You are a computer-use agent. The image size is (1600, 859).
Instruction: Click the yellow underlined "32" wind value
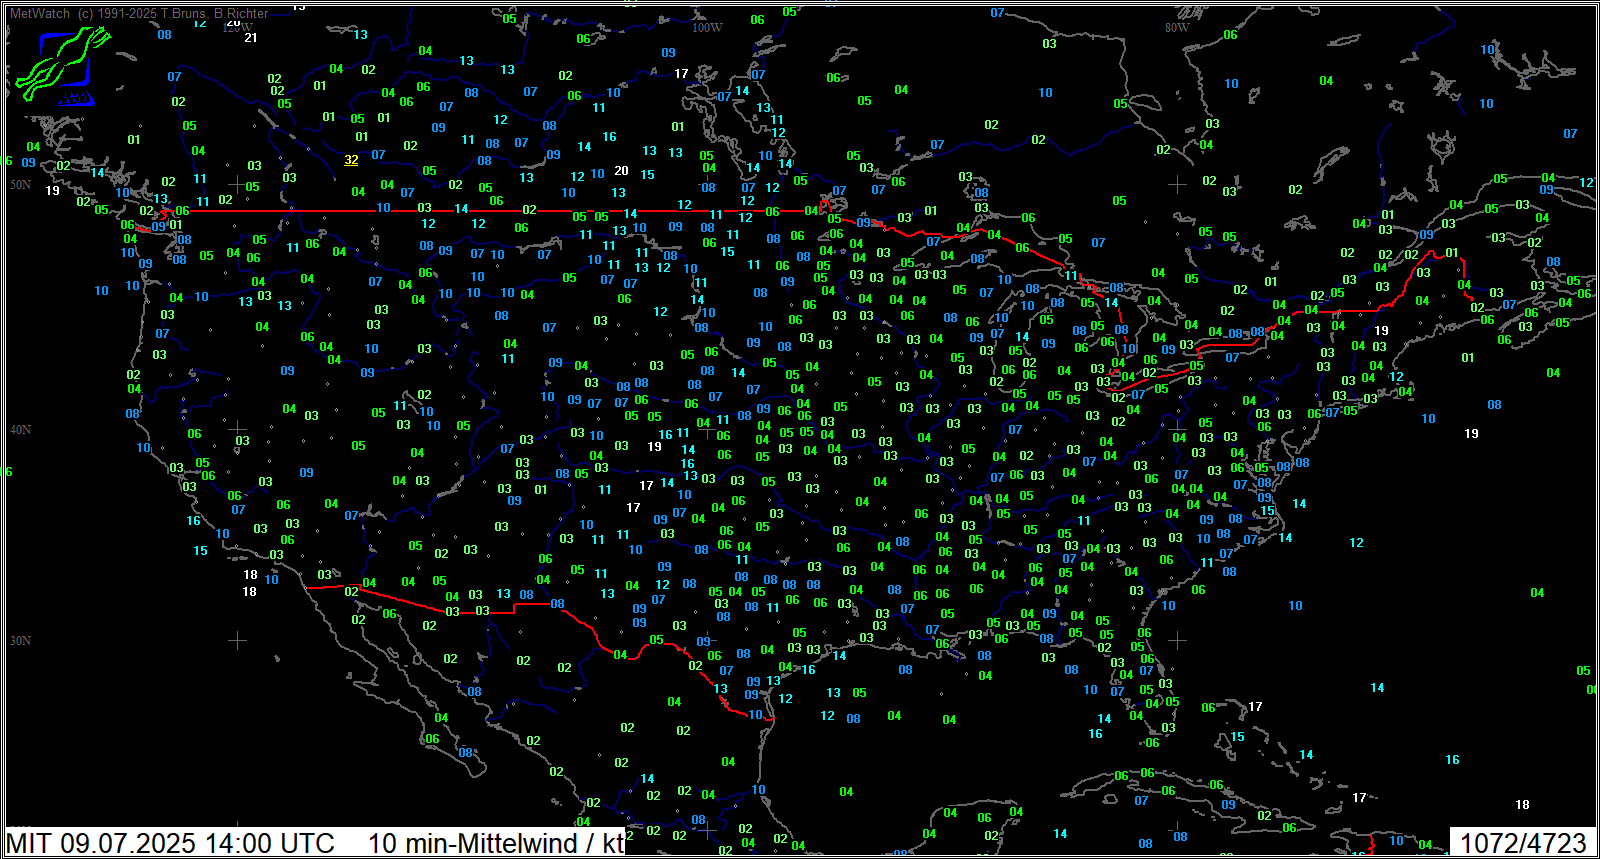click(x=351, y=160)
